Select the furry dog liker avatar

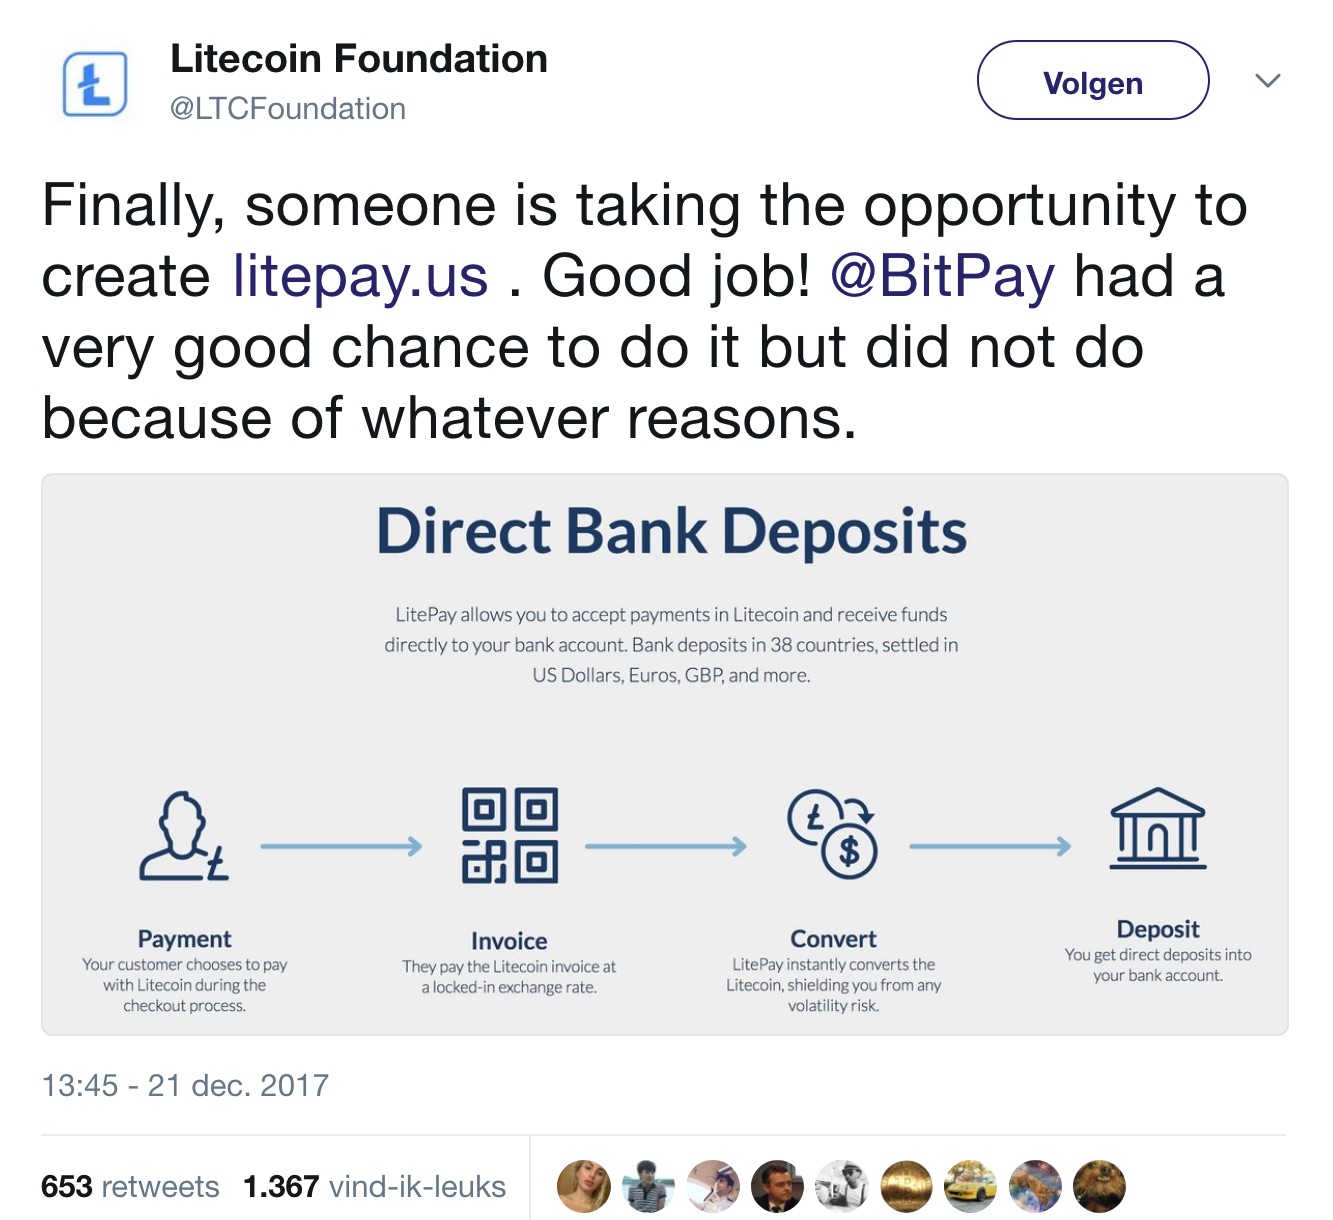pos(1099,1186)
